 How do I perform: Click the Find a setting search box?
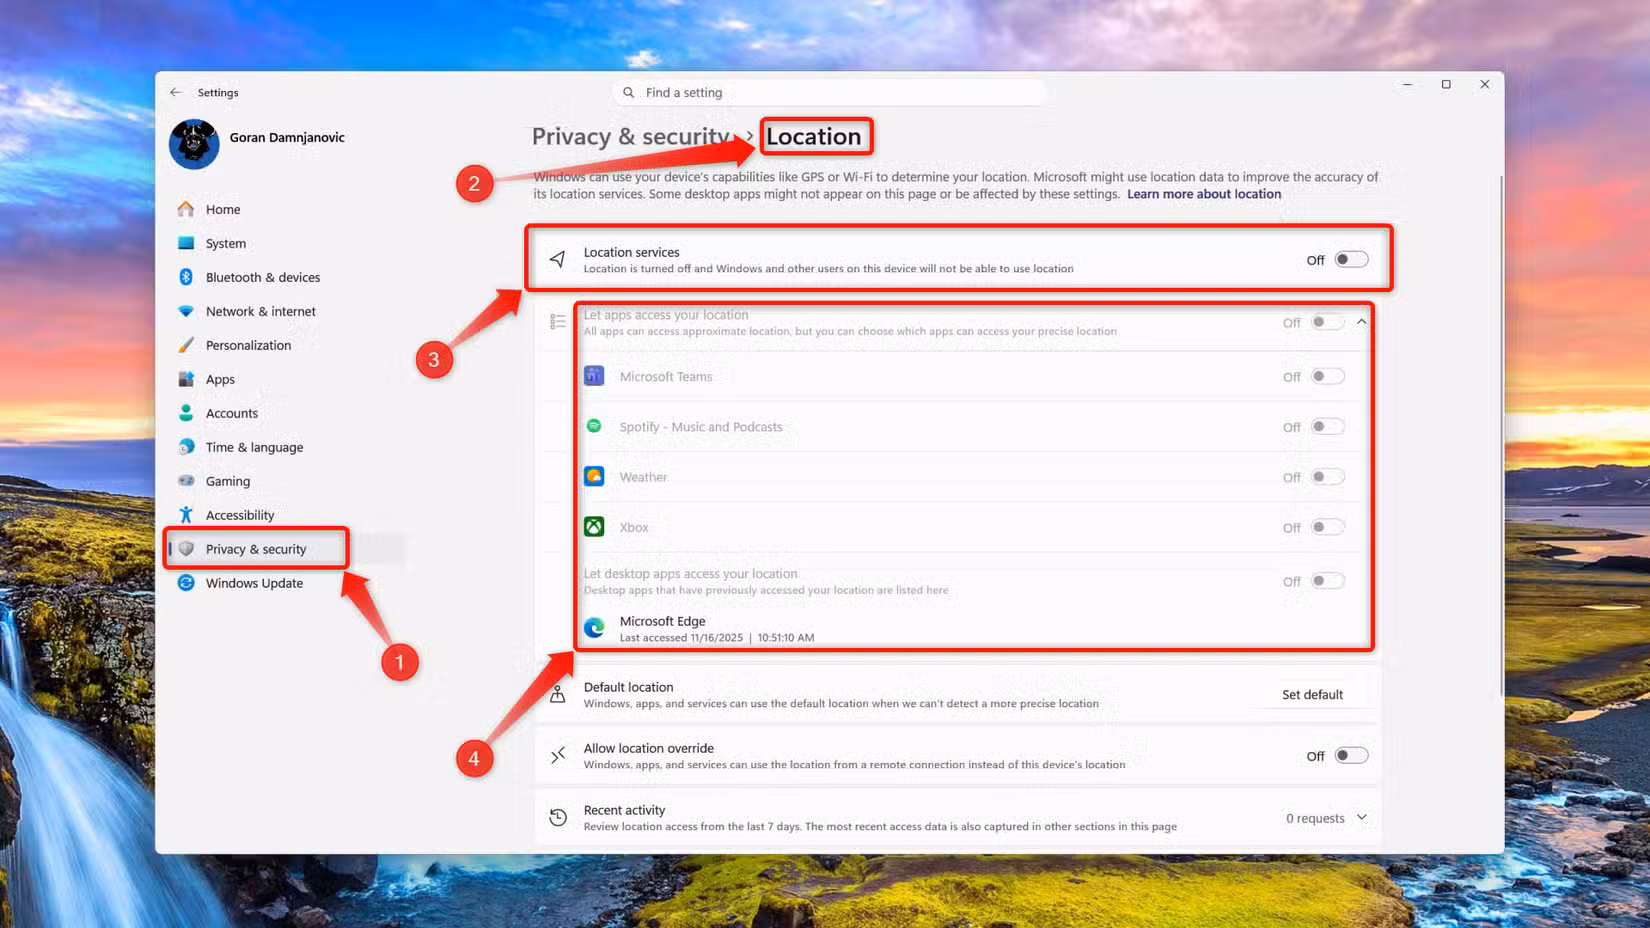(830, 92)
